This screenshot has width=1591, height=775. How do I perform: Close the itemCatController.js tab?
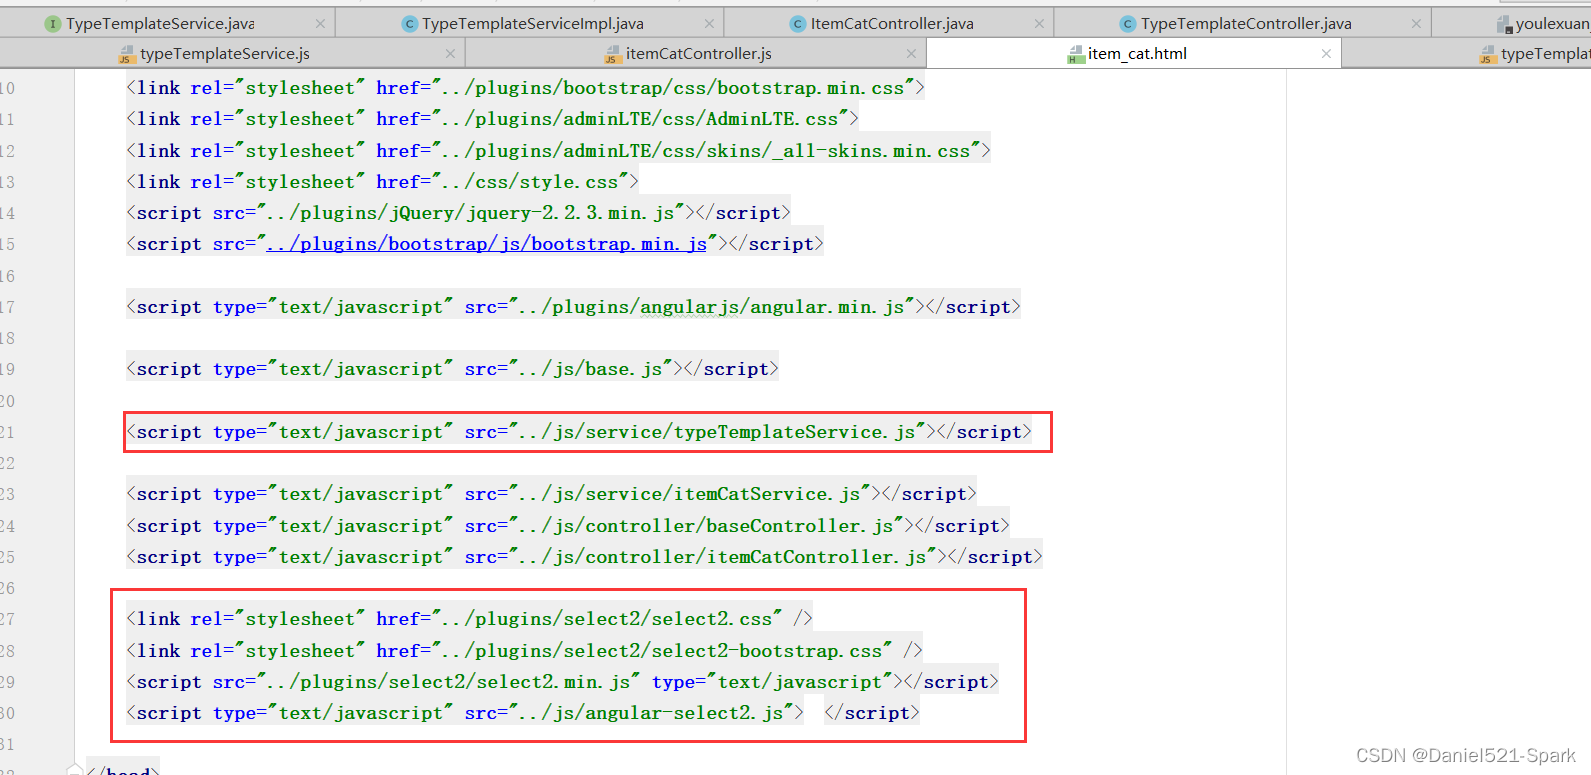911,53
